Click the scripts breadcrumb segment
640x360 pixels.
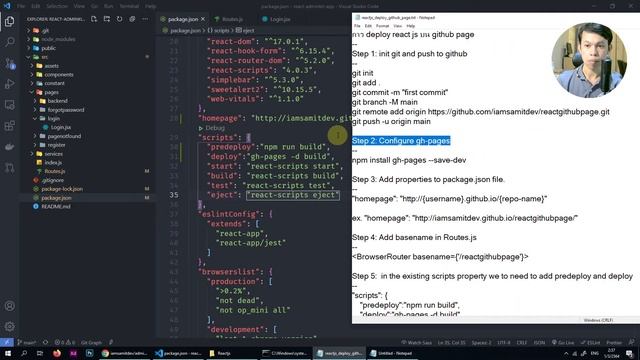[x=219, y=30]
